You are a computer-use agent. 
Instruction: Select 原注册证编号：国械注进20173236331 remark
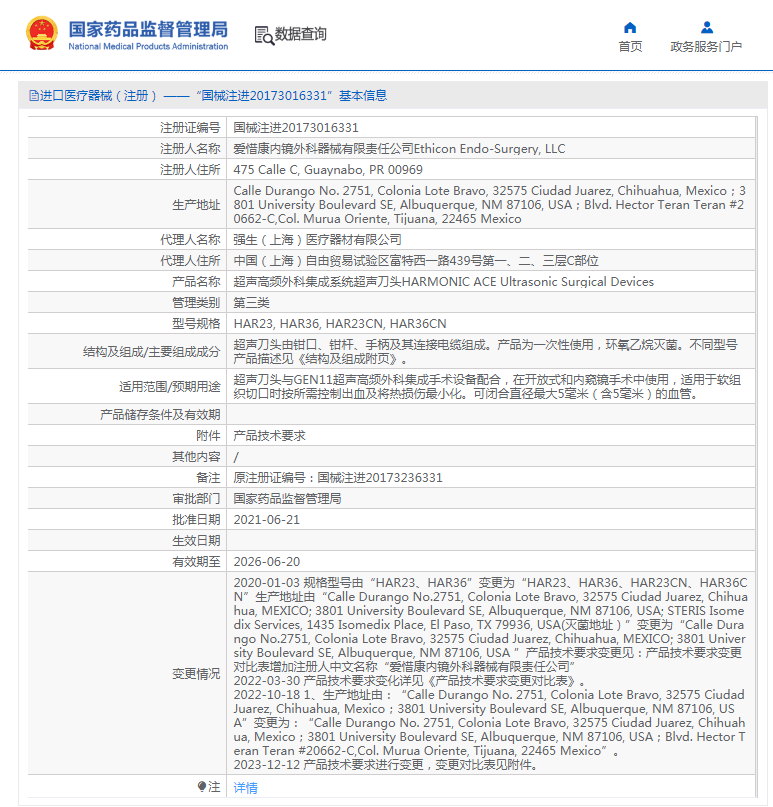pyautogui.click(x=338, y=478)
